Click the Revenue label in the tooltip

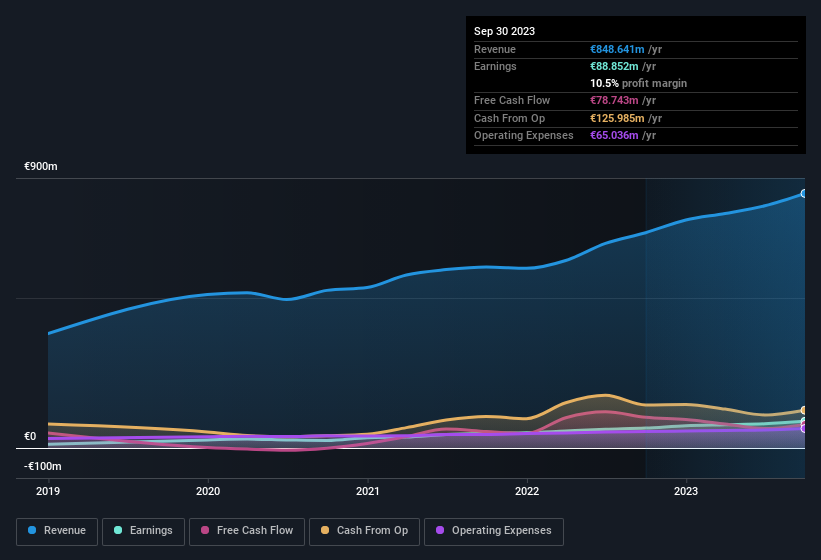pos(495,49)
